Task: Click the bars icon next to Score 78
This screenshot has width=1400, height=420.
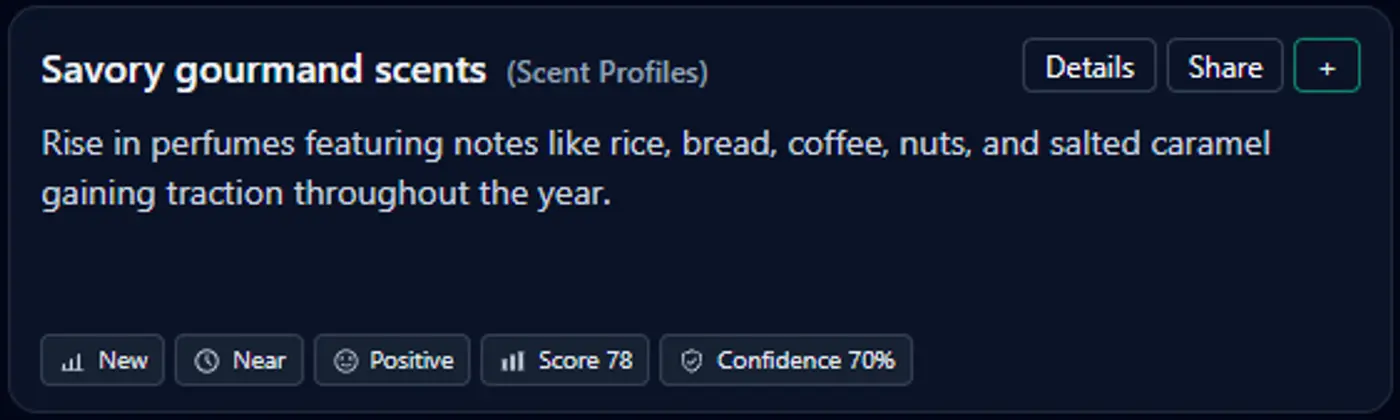Action: pyautogui.click(x=512, y=362)
